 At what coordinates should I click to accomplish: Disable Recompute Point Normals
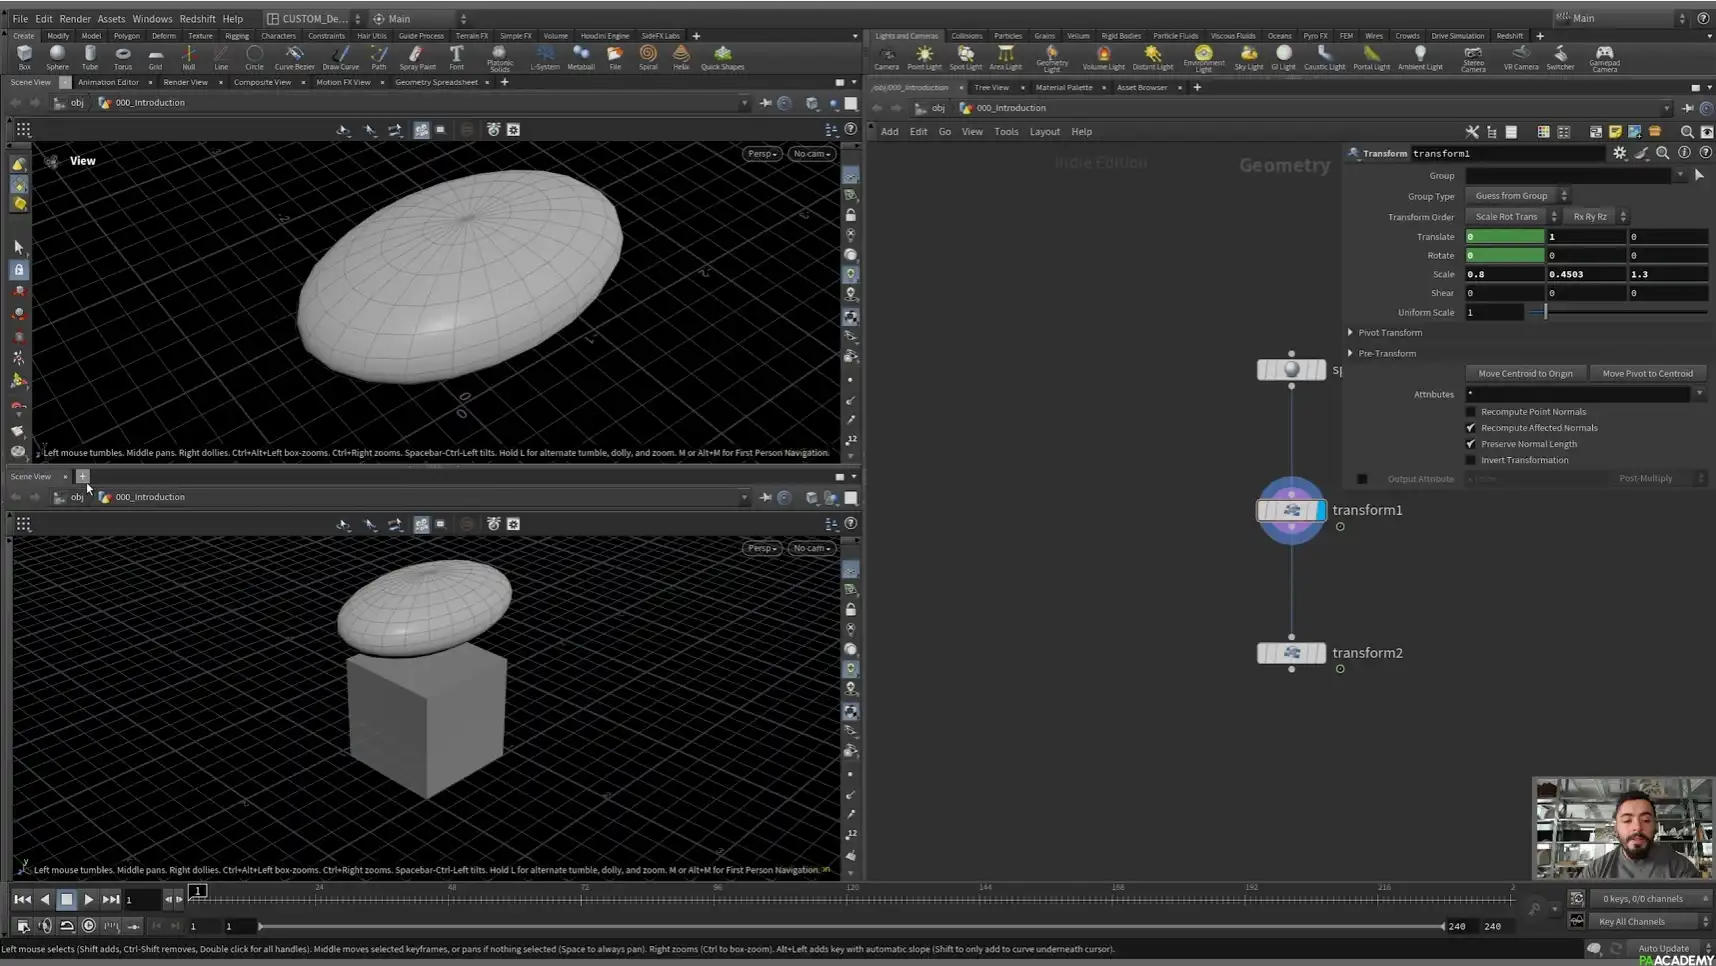tap(1469, 411)
